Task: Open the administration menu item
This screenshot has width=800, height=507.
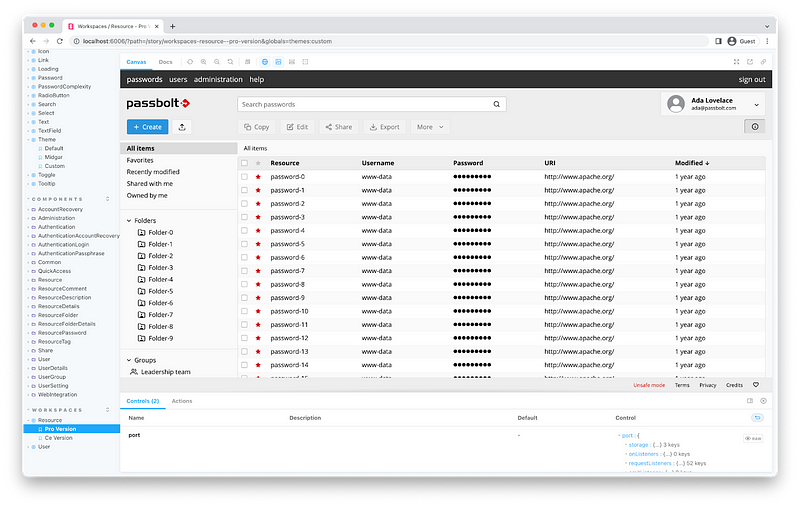Action: pos(218,79)
